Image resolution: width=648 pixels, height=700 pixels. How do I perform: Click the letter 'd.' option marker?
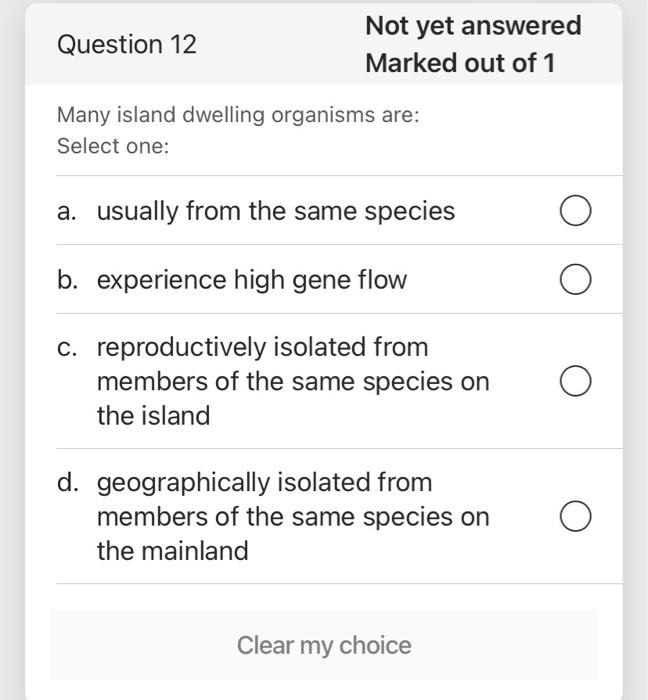tap(67, 482)
